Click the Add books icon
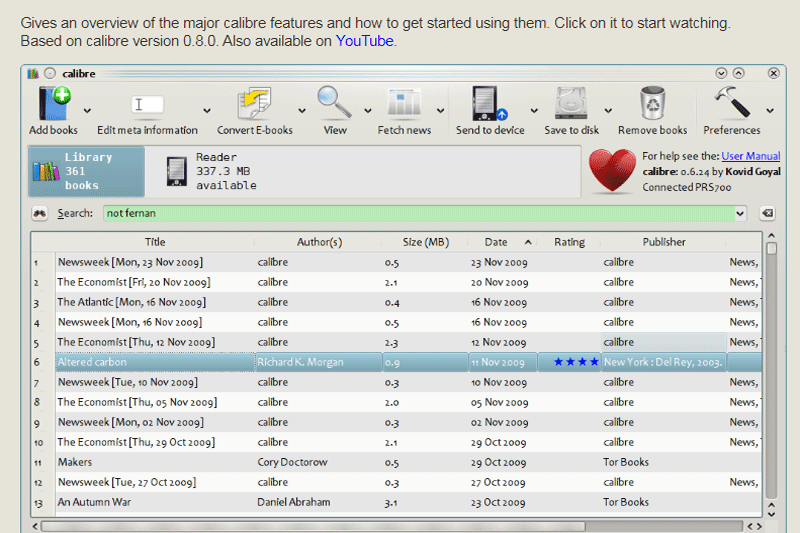This screenshot has width=800, height=533. pos(53,105)
